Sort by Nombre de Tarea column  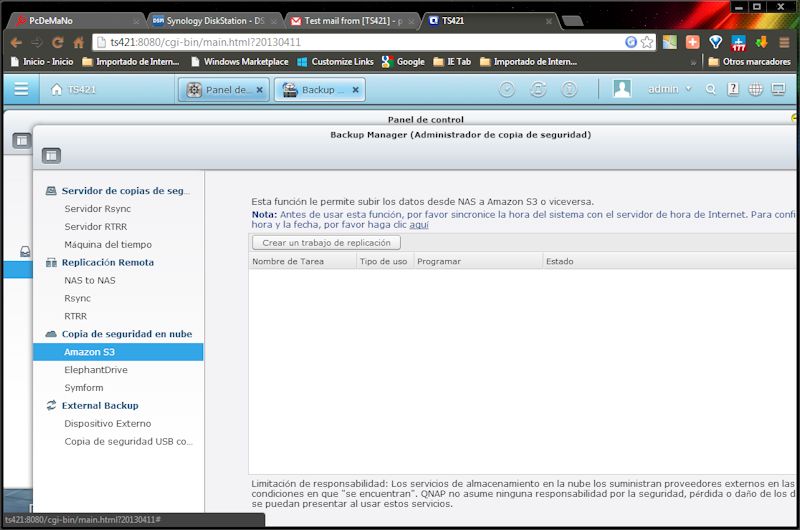(303, 261)
